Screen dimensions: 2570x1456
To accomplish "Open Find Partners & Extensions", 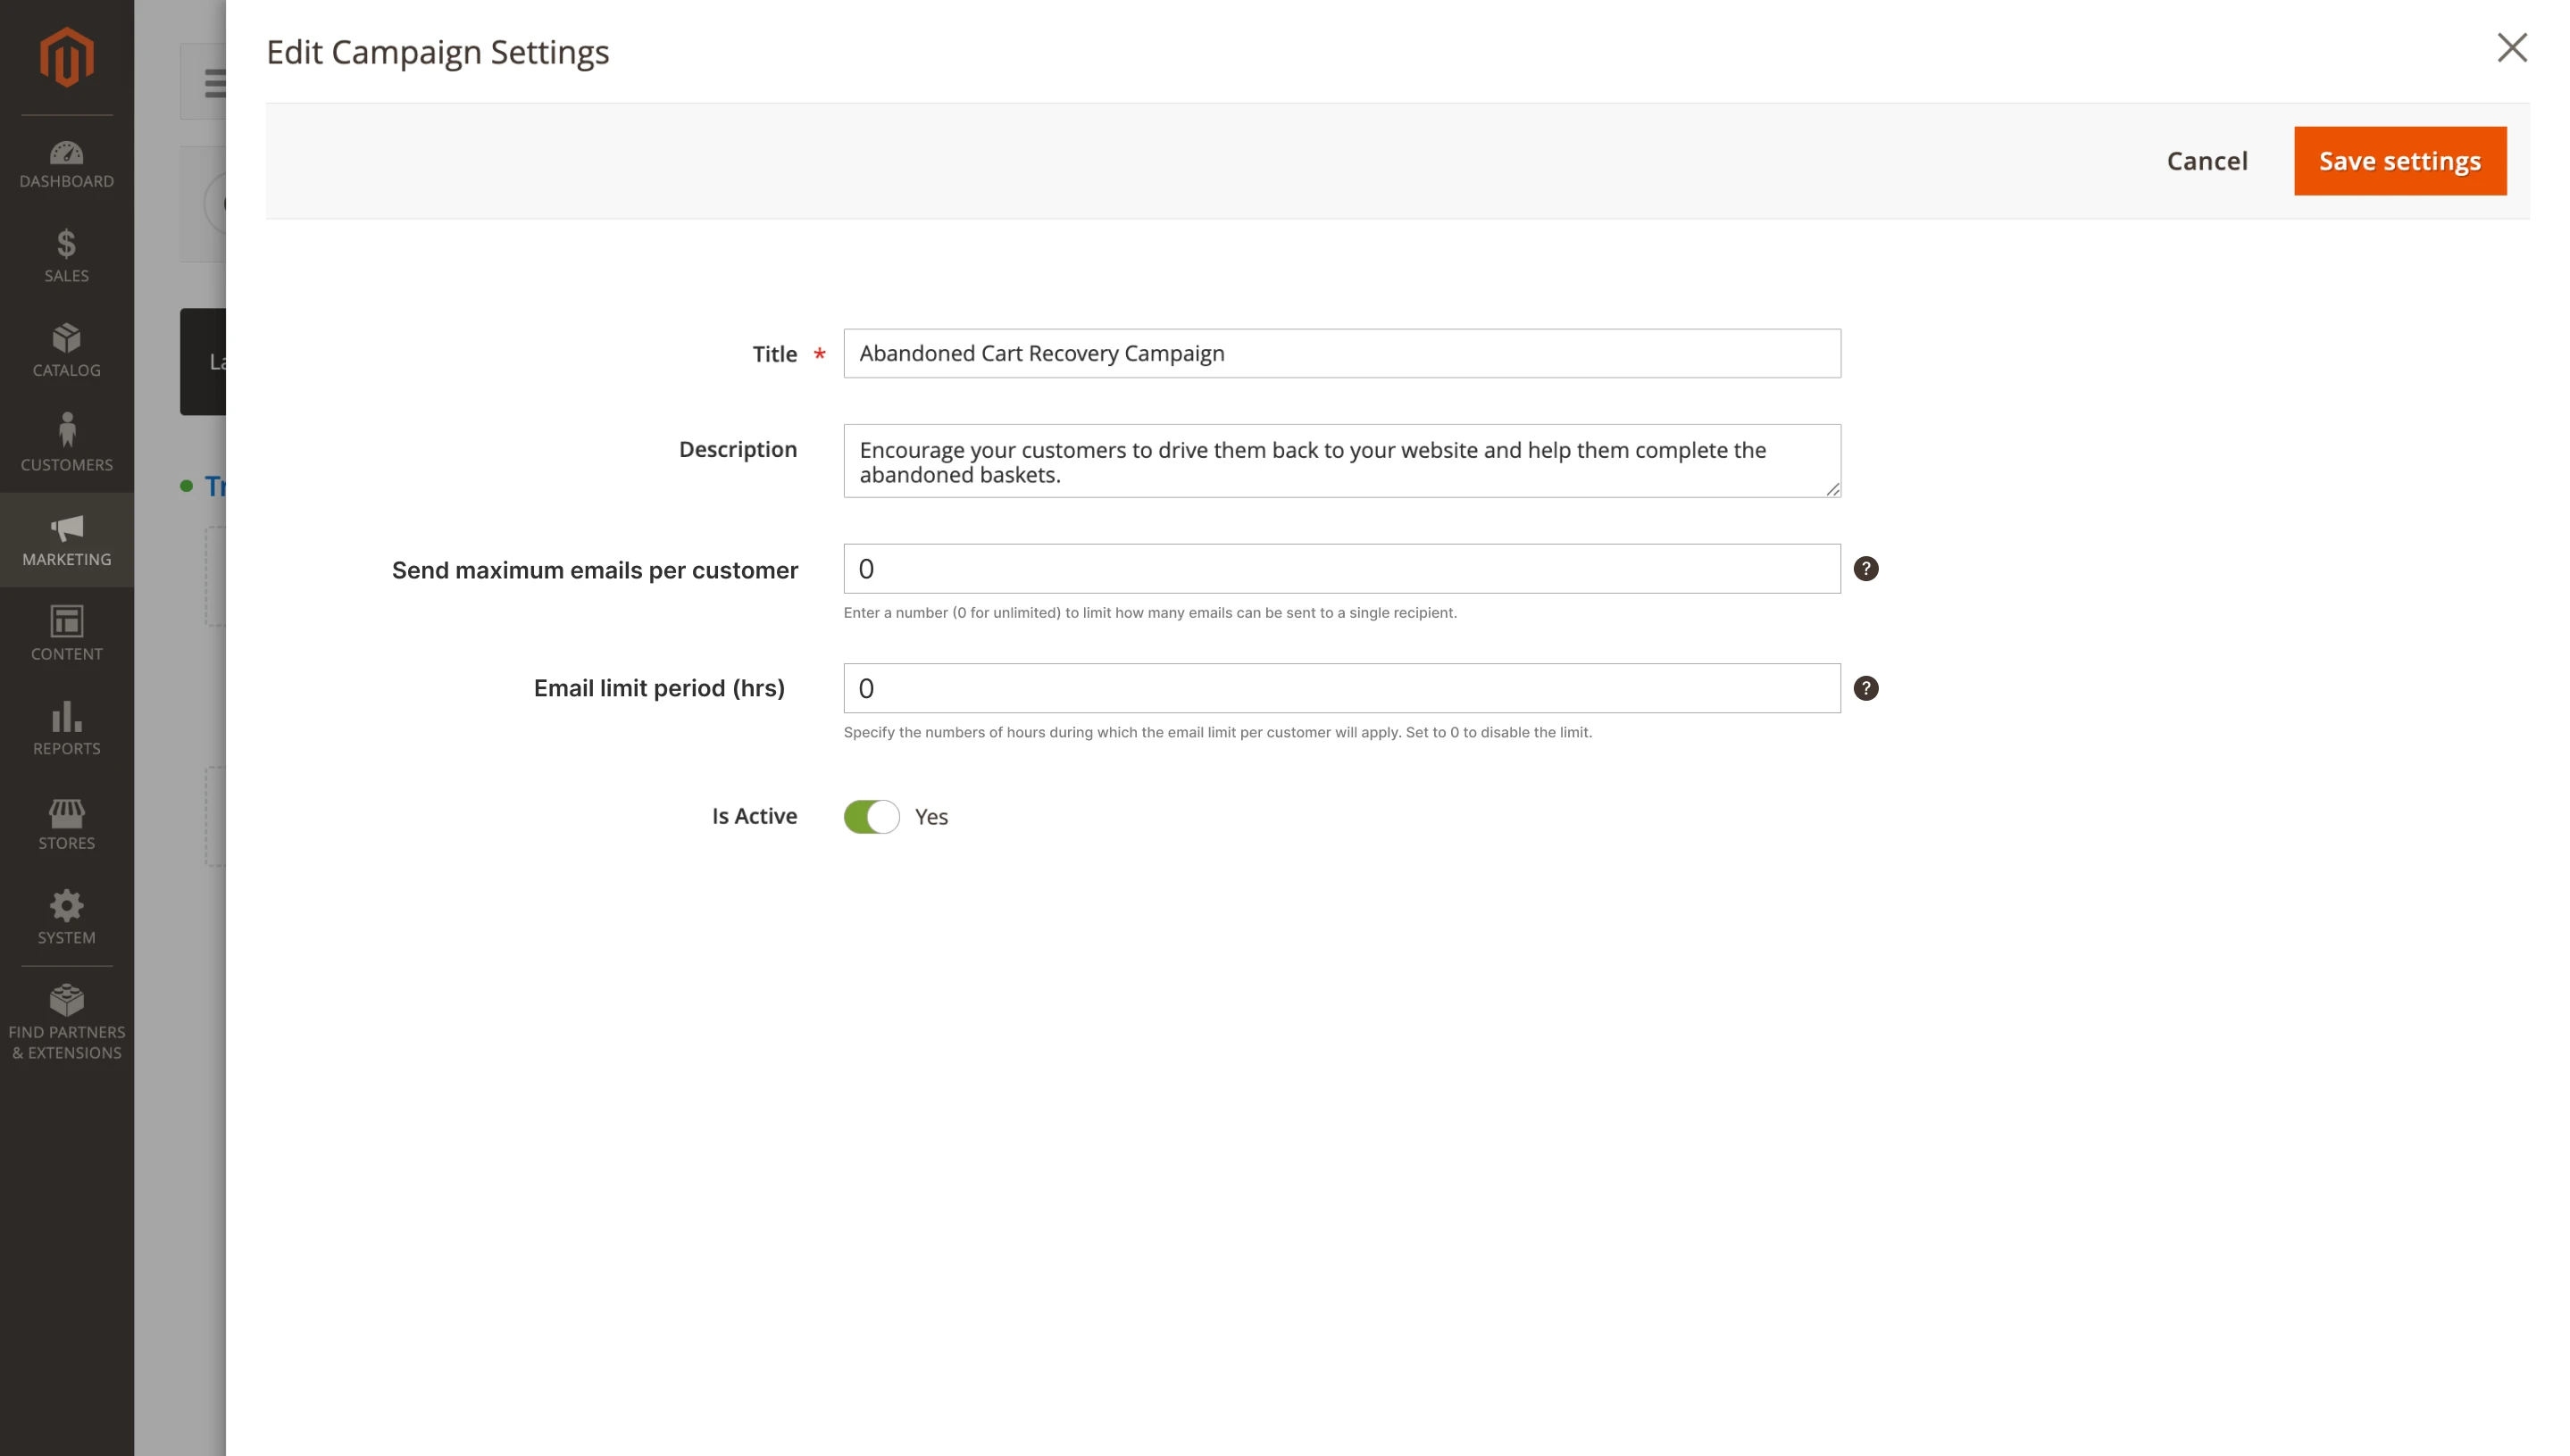I will (x=66, y=1020).
